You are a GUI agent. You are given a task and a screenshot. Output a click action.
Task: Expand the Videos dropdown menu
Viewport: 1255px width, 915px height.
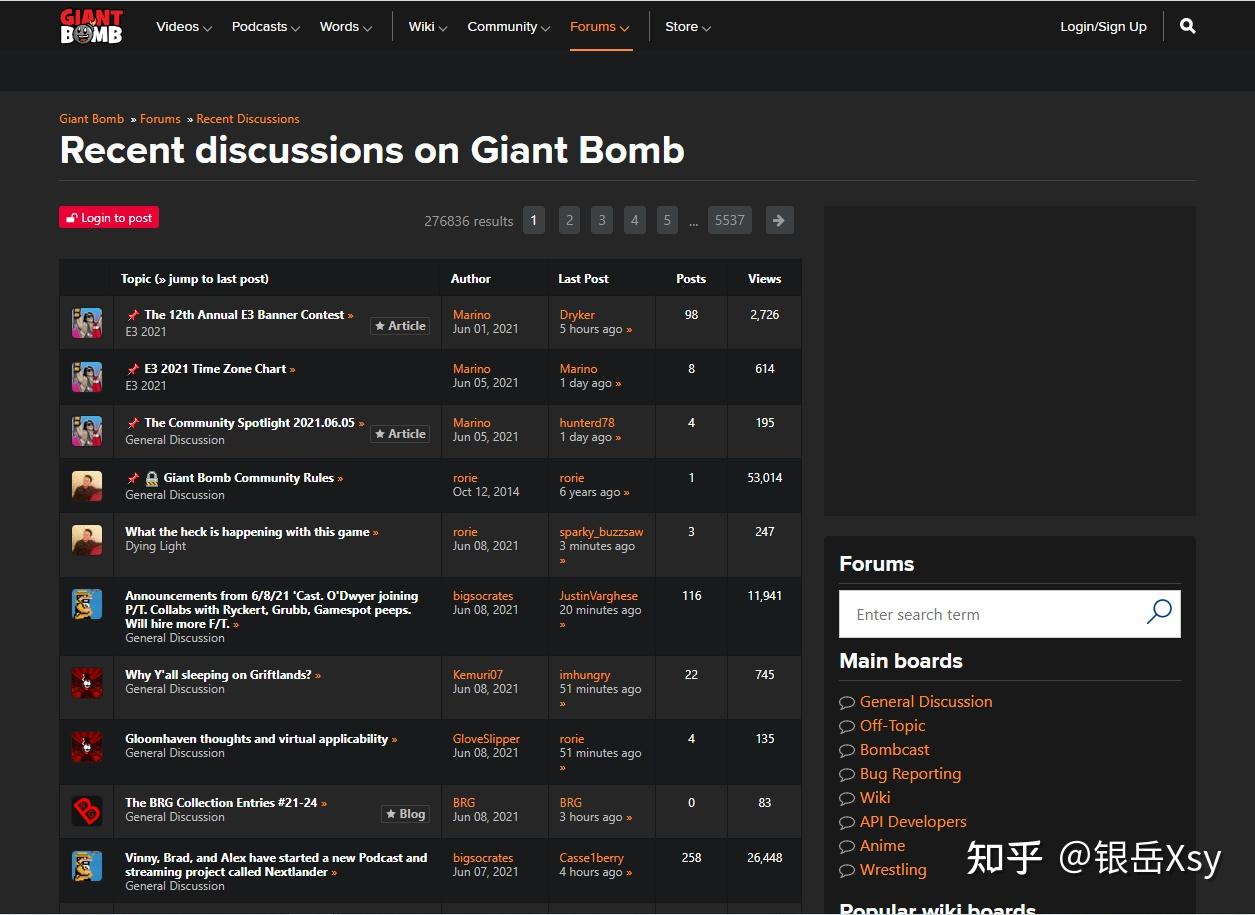pyautogui.click(x=183, y=27)
